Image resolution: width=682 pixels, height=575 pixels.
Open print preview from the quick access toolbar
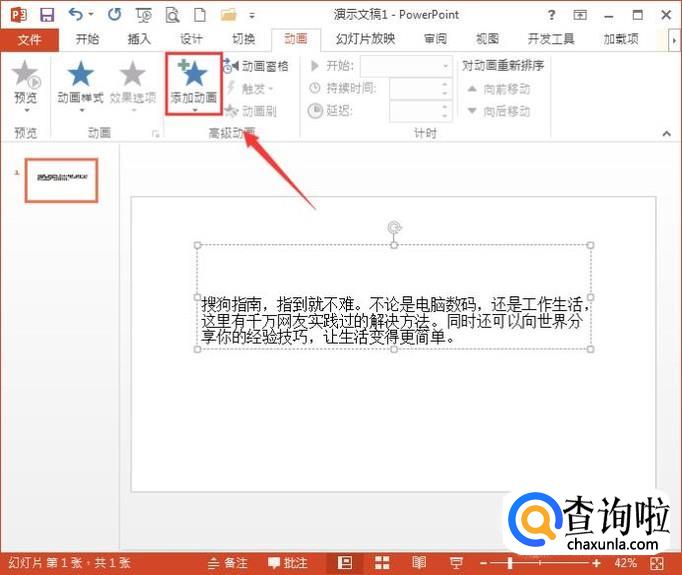point(172,16)
